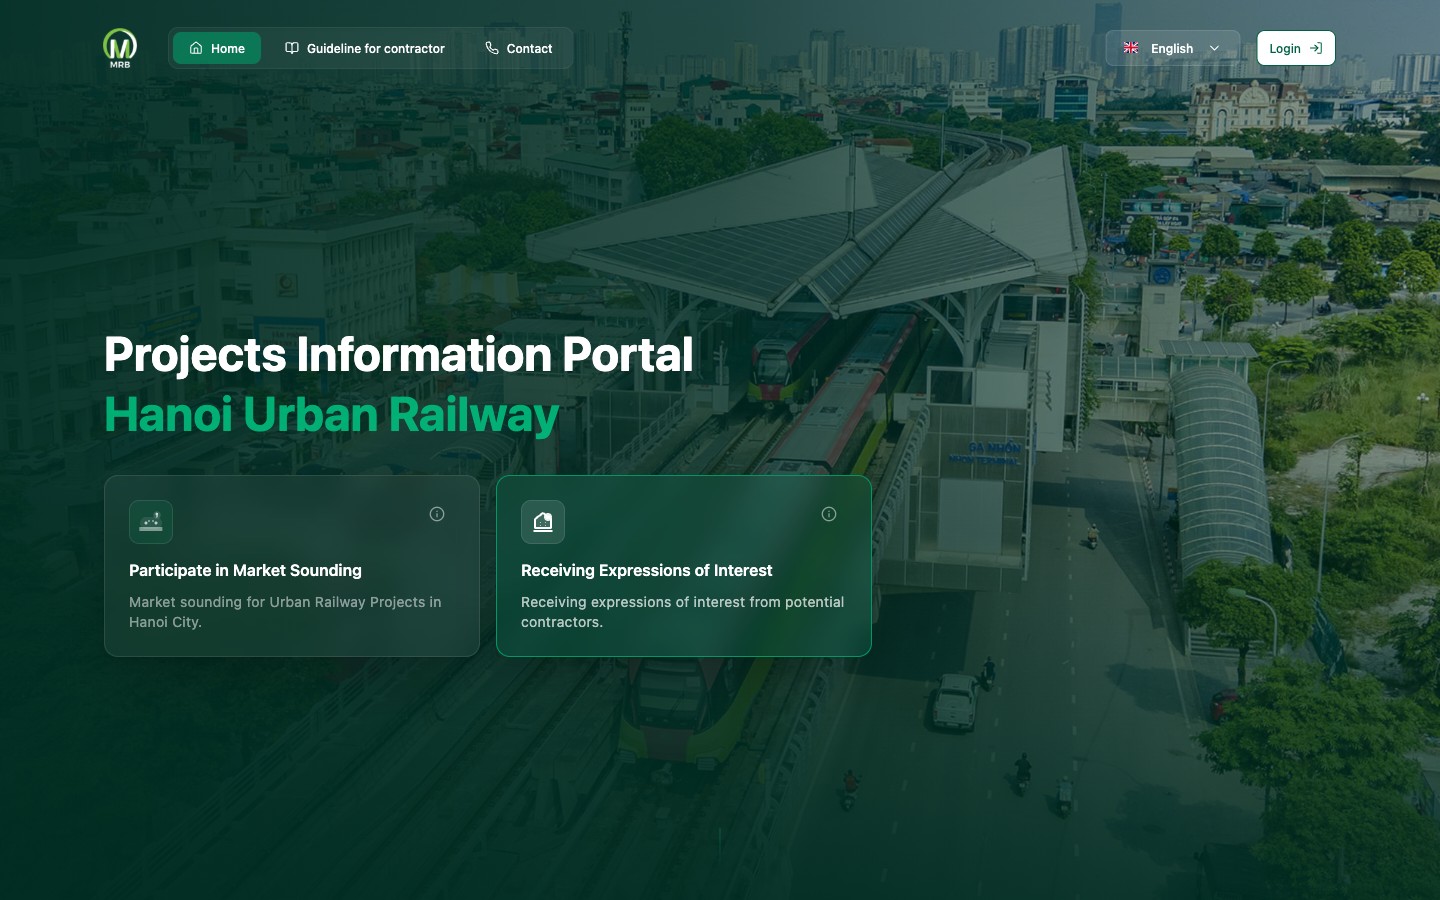Click the Receiving Expressions of Interest icon
1440x900 pixels.
click(x=543, y=522)
